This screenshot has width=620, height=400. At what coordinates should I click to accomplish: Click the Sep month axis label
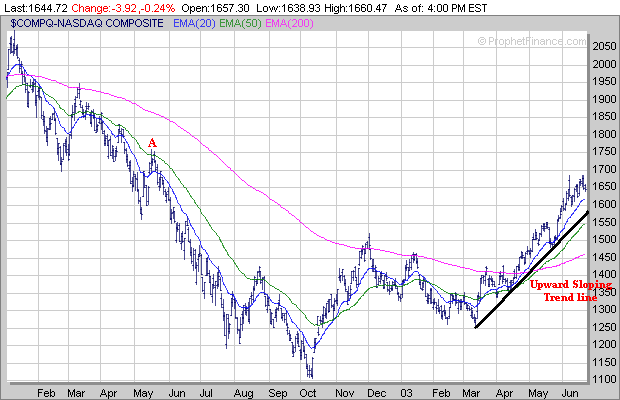coord(278,393)
